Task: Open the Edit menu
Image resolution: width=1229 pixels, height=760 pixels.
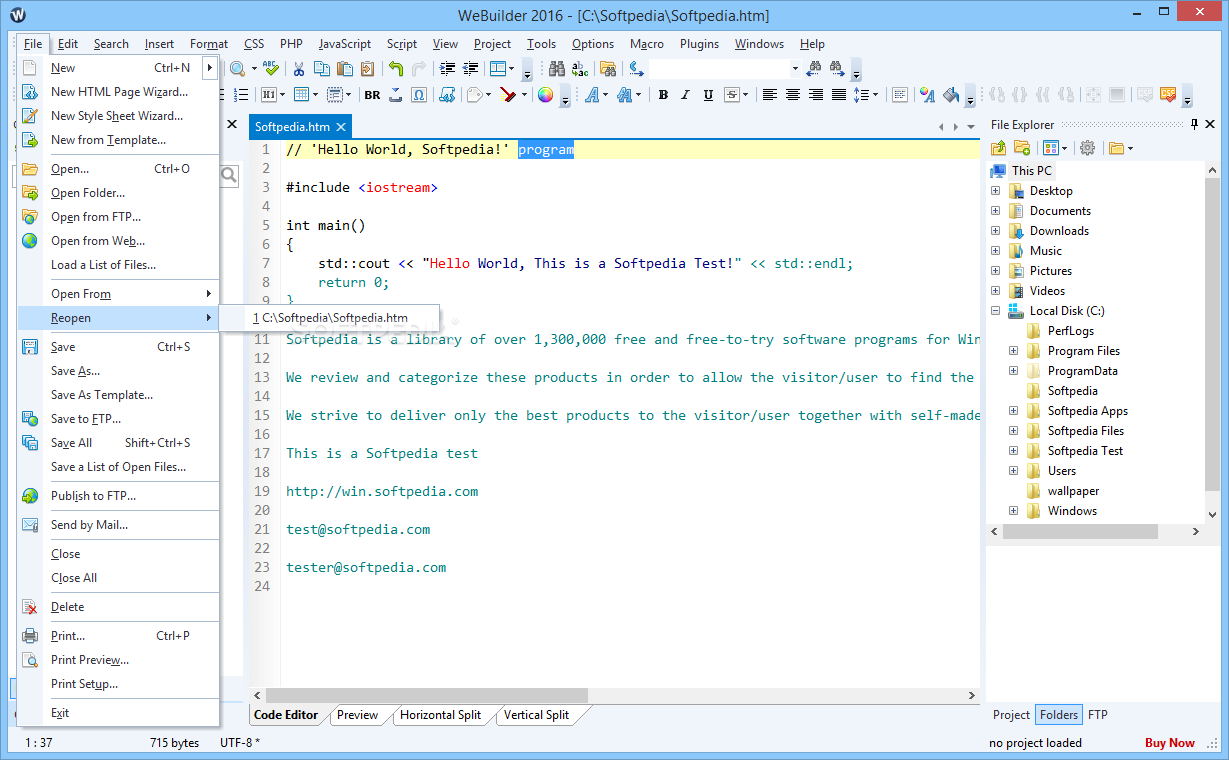Action: pos(68,43)
